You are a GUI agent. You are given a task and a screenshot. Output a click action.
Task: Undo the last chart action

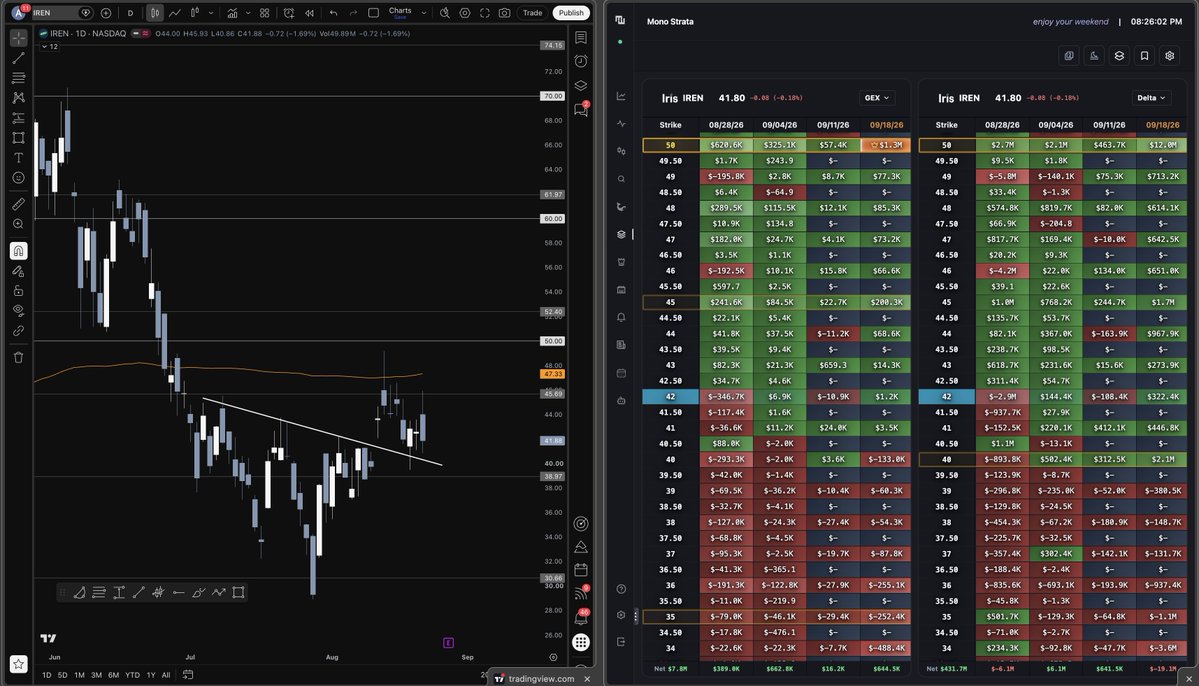[x=333, y=13]
